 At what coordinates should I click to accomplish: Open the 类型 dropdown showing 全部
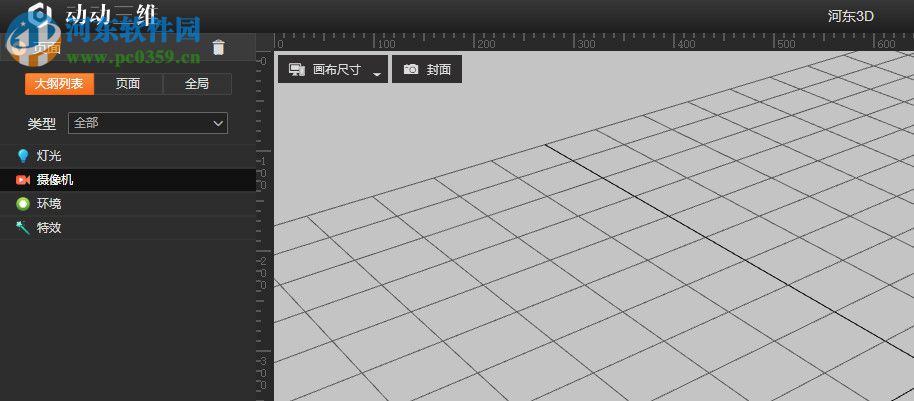click(x=147, y=123)
